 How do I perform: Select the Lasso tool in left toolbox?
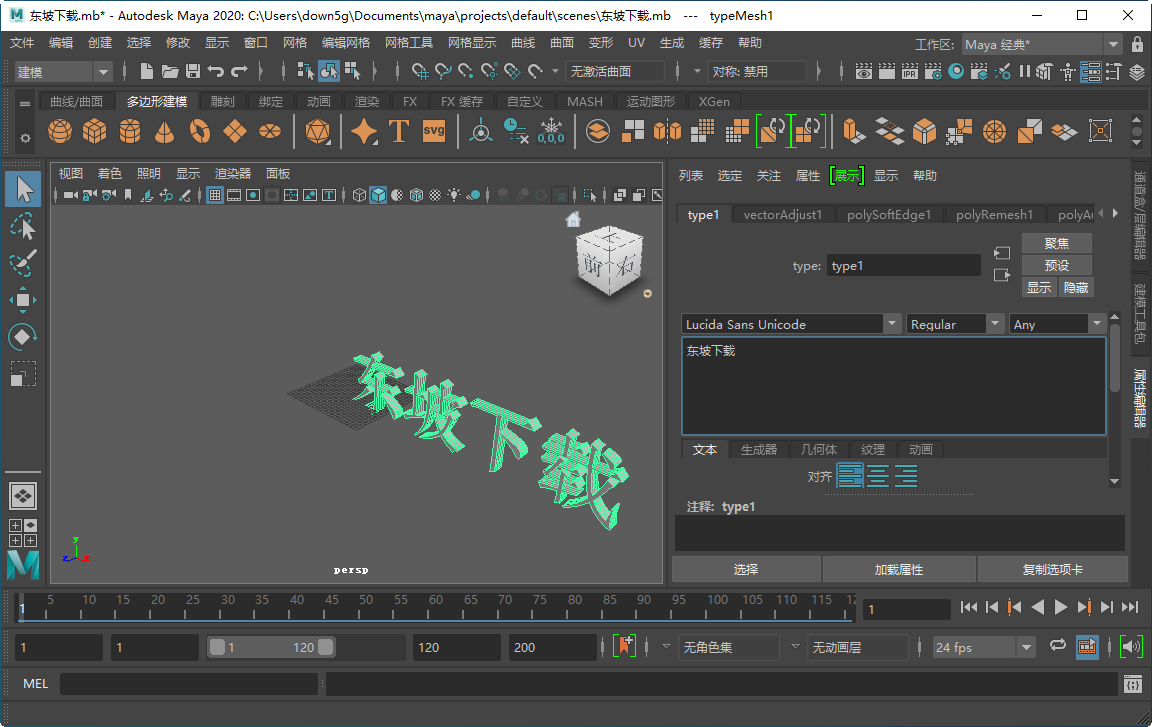coord(22,226)
